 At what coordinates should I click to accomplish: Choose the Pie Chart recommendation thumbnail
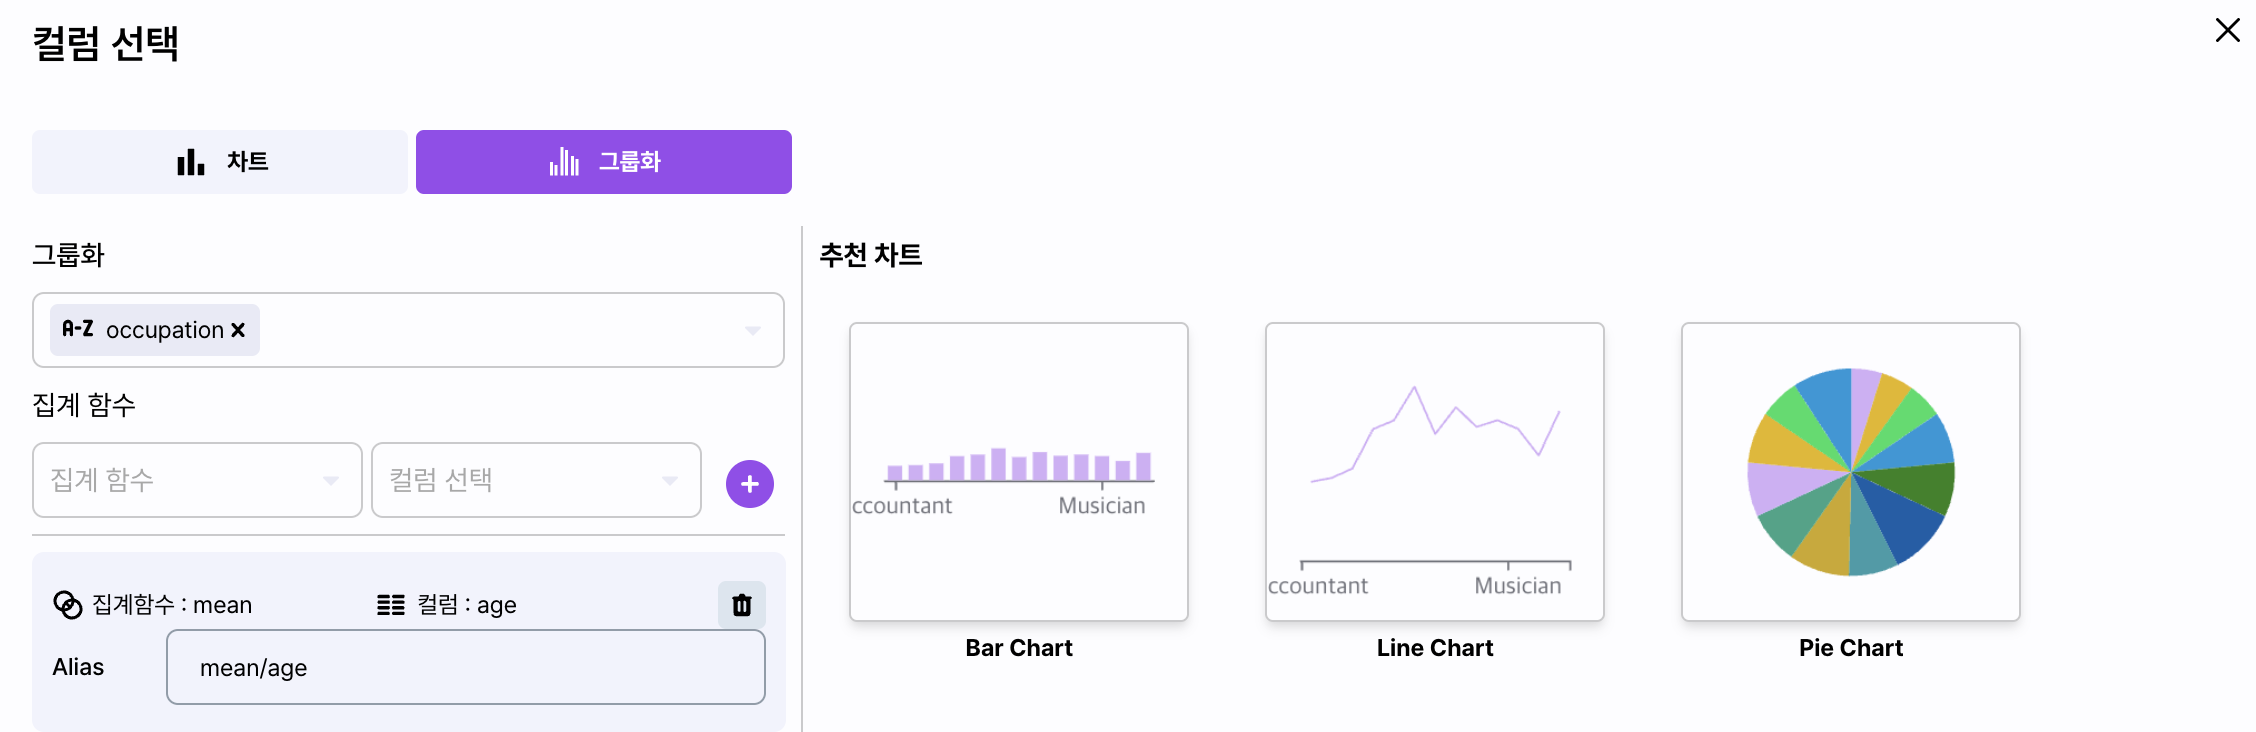(x=1851, y=472)
